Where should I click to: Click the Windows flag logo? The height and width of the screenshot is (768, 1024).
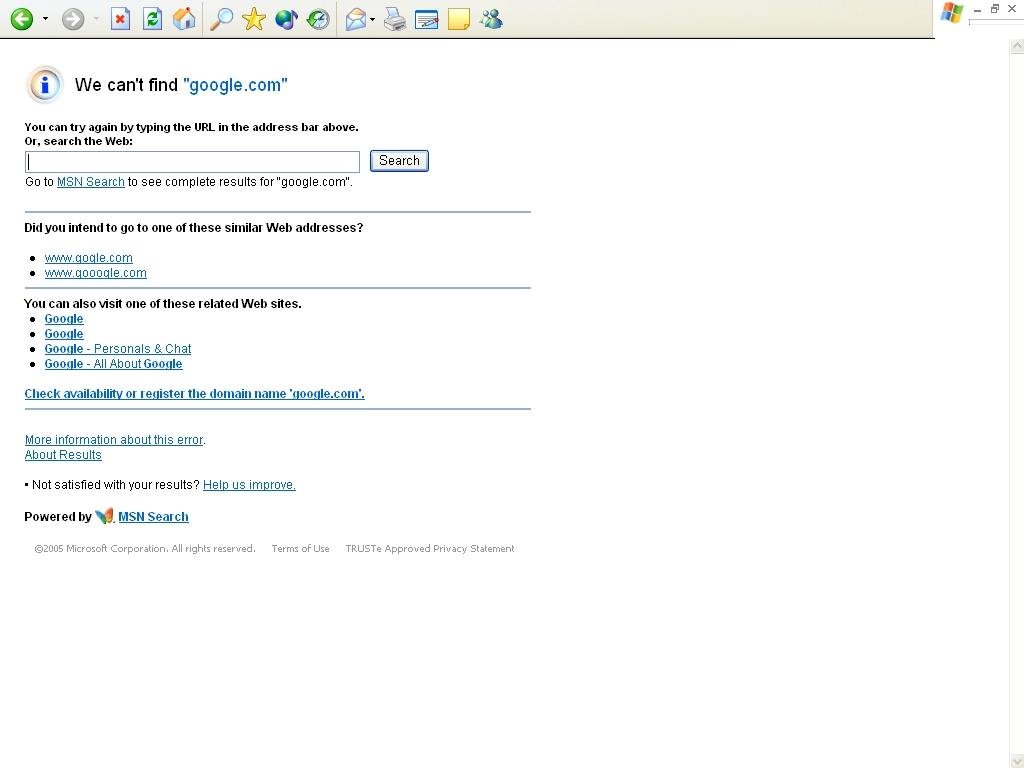point(952,13)
